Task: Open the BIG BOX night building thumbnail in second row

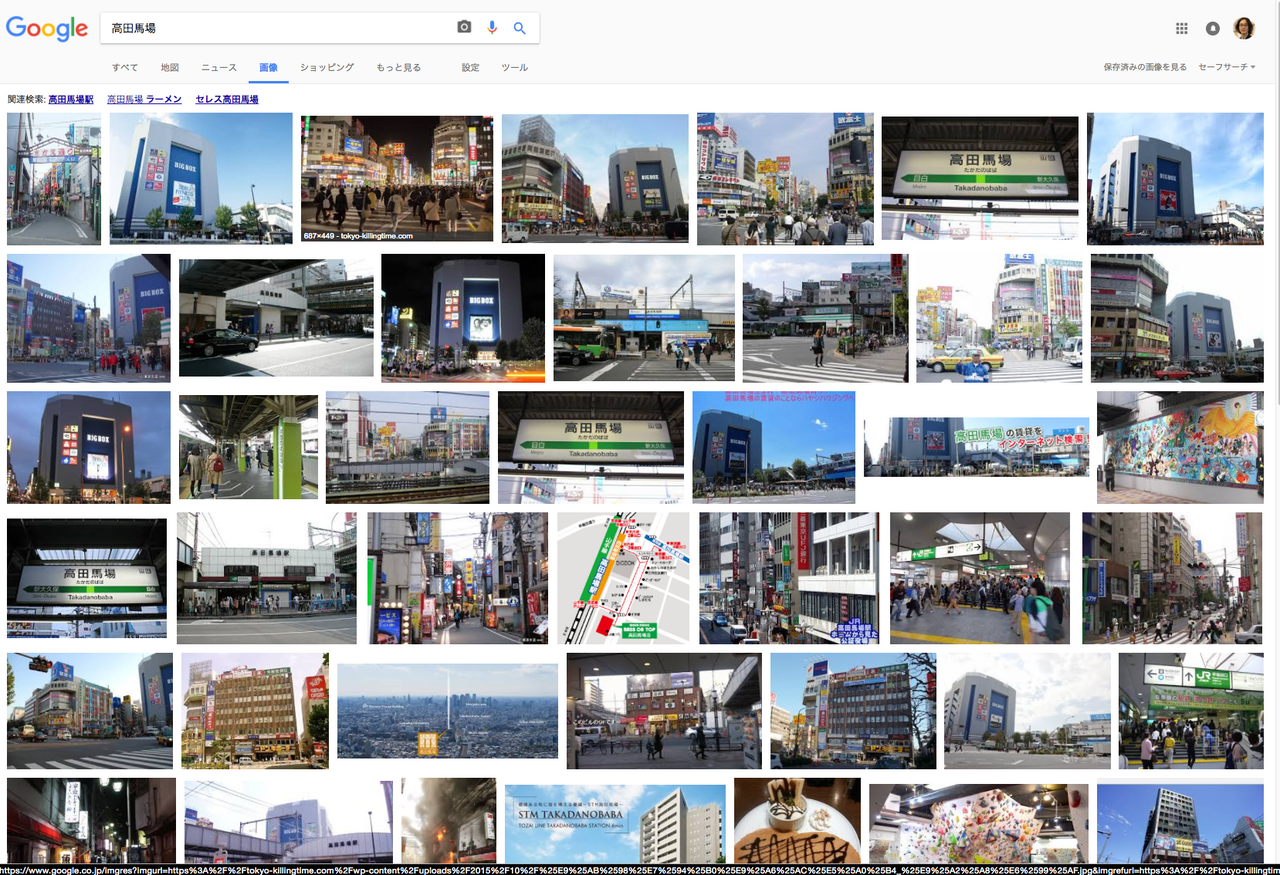Action: [x=463, y=318]
